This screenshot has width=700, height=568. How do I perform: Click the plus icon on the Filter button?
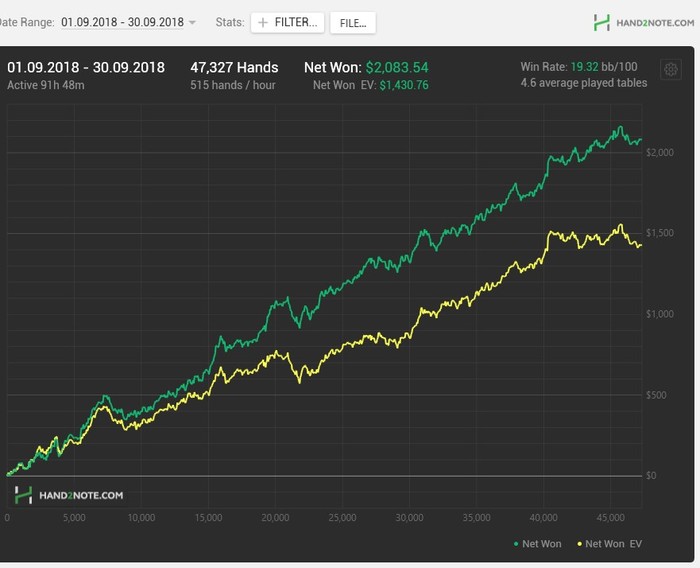click(263, 22)
